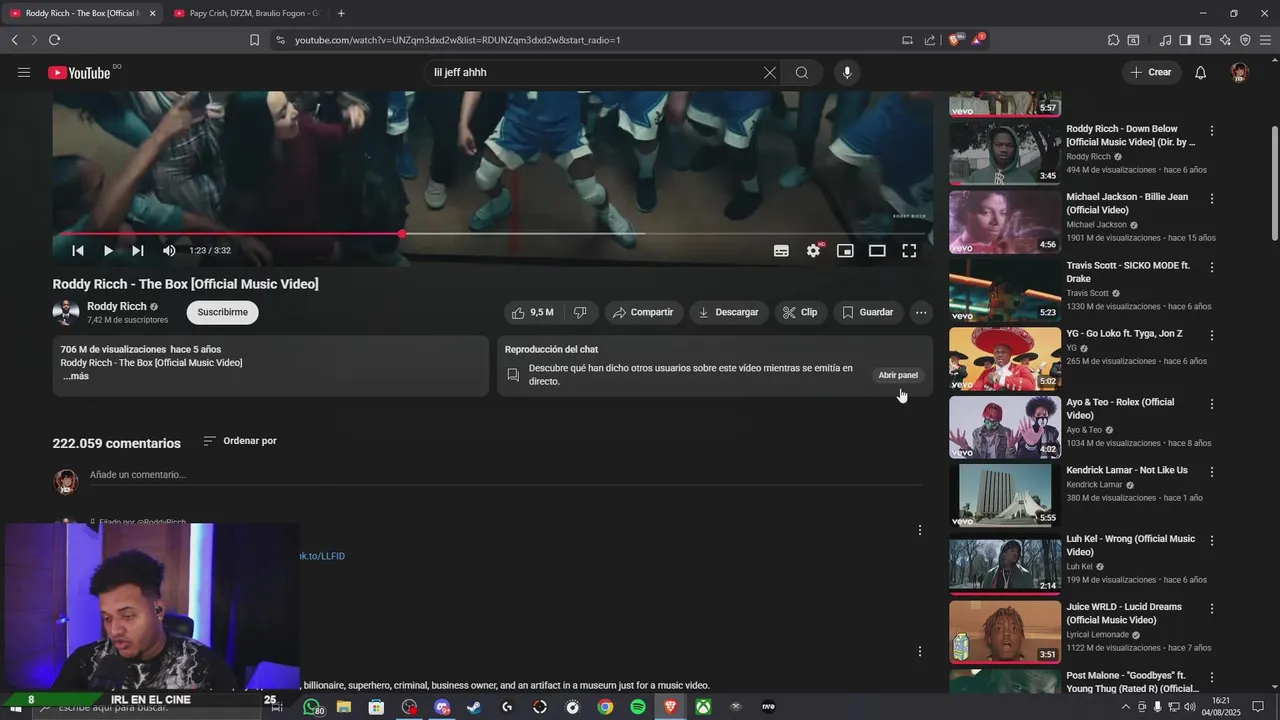The width and height of the screenshot is (1280, 720).
Task: Download the video via Descargar
Action: pyautogui.click(x=729, y=312)
